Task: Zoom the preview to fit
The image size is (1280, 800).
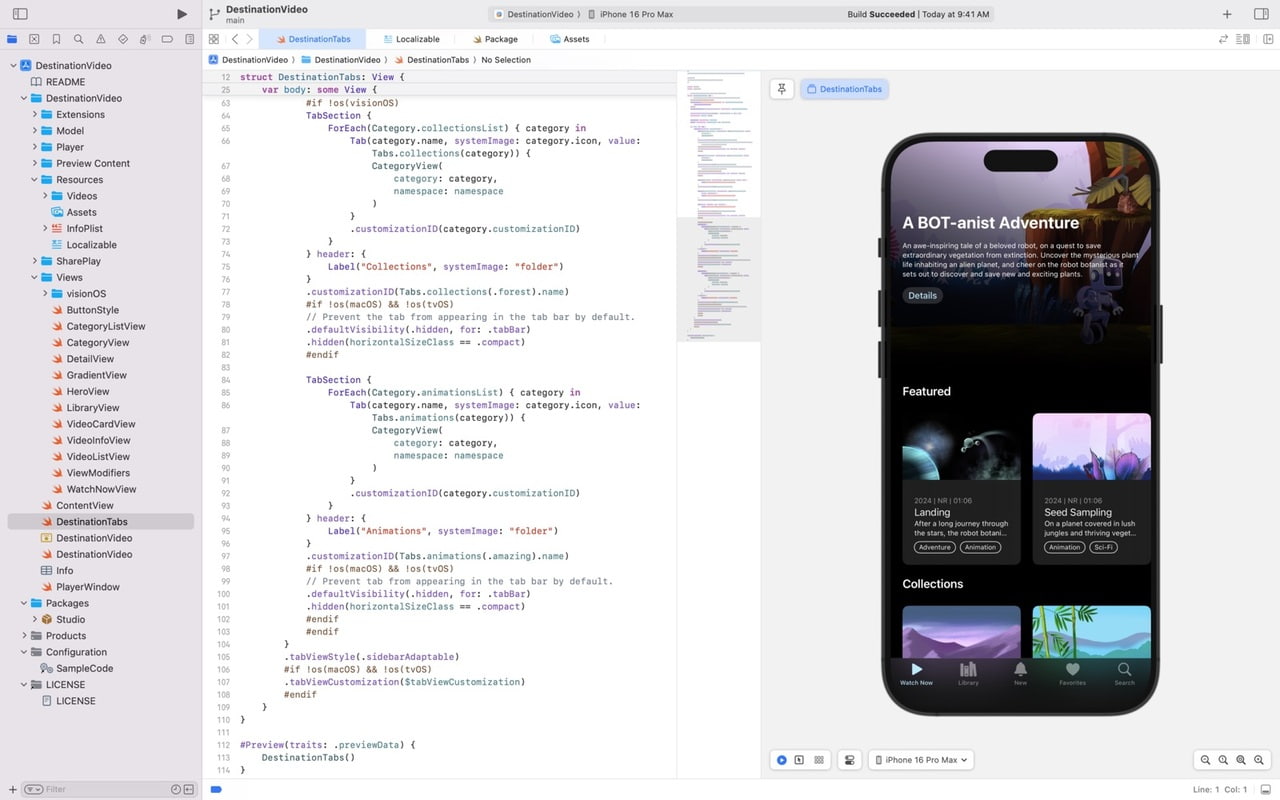Action: click(x=1240, y=760)
